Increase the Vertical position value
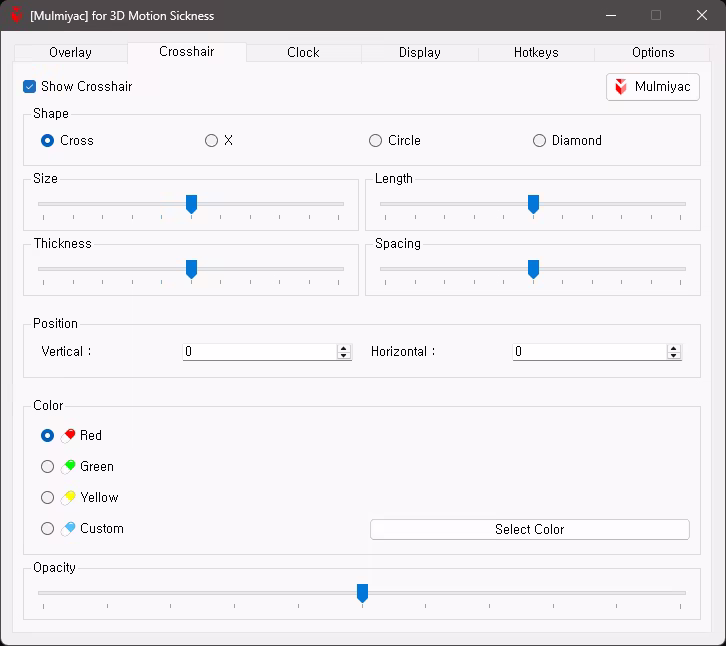726x646 pixels. 344,348
